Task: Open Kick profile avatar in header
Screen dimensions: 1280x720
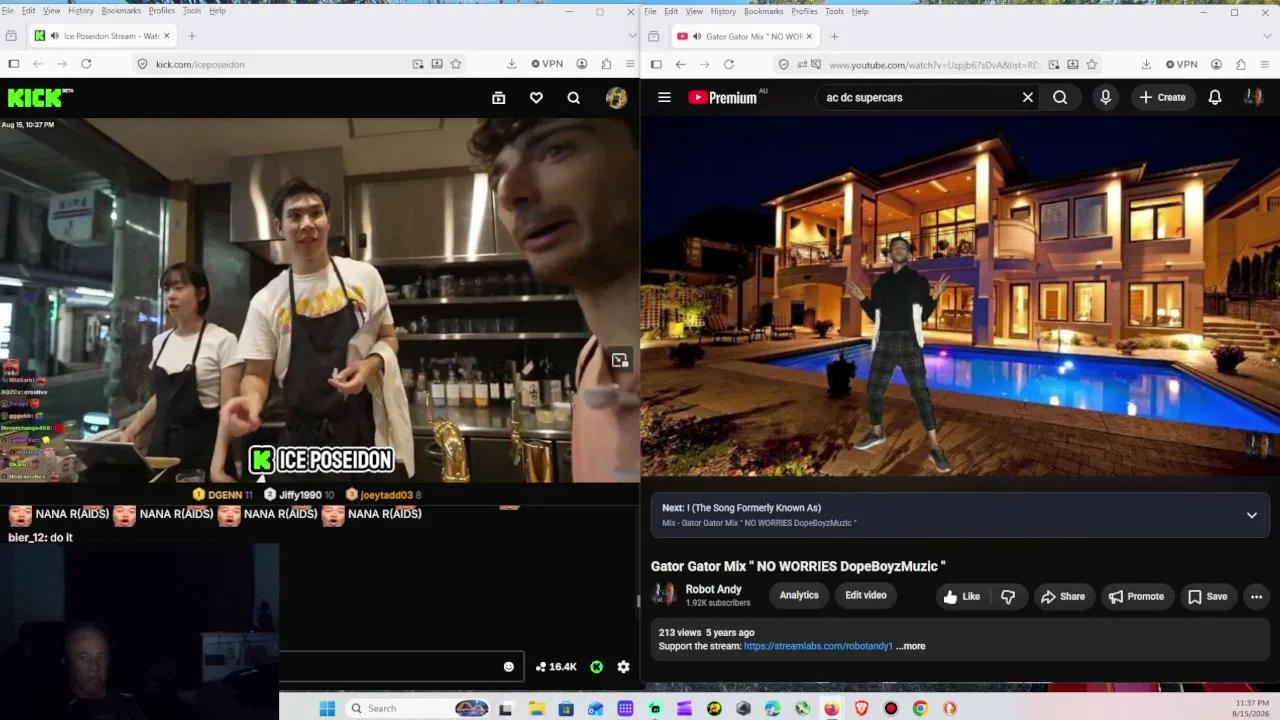Action: (x=616, y=98)
